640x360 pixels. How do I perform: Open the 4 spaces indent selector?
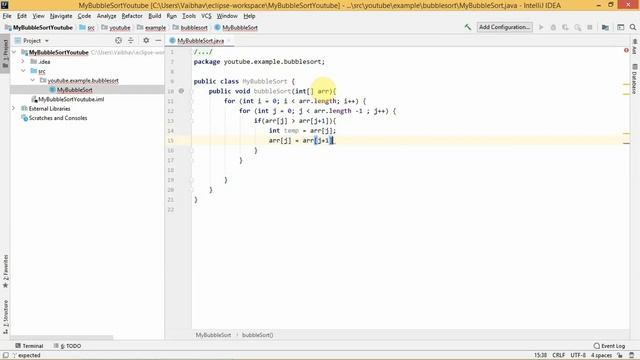click(601, 355)
